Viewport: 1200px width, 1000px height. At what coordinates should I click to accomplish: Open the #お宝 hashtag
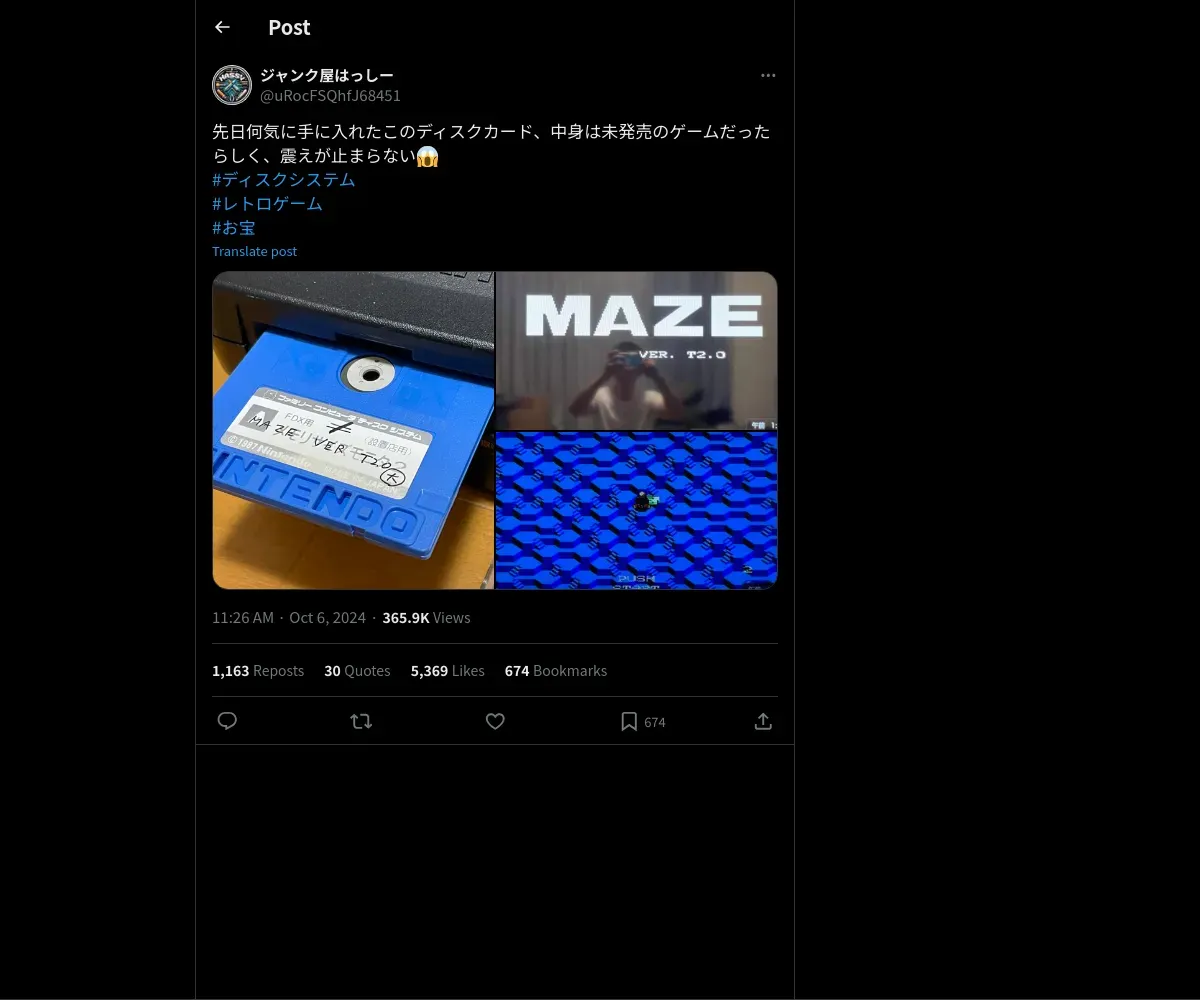pyautogui.click(x=234, y=228)
